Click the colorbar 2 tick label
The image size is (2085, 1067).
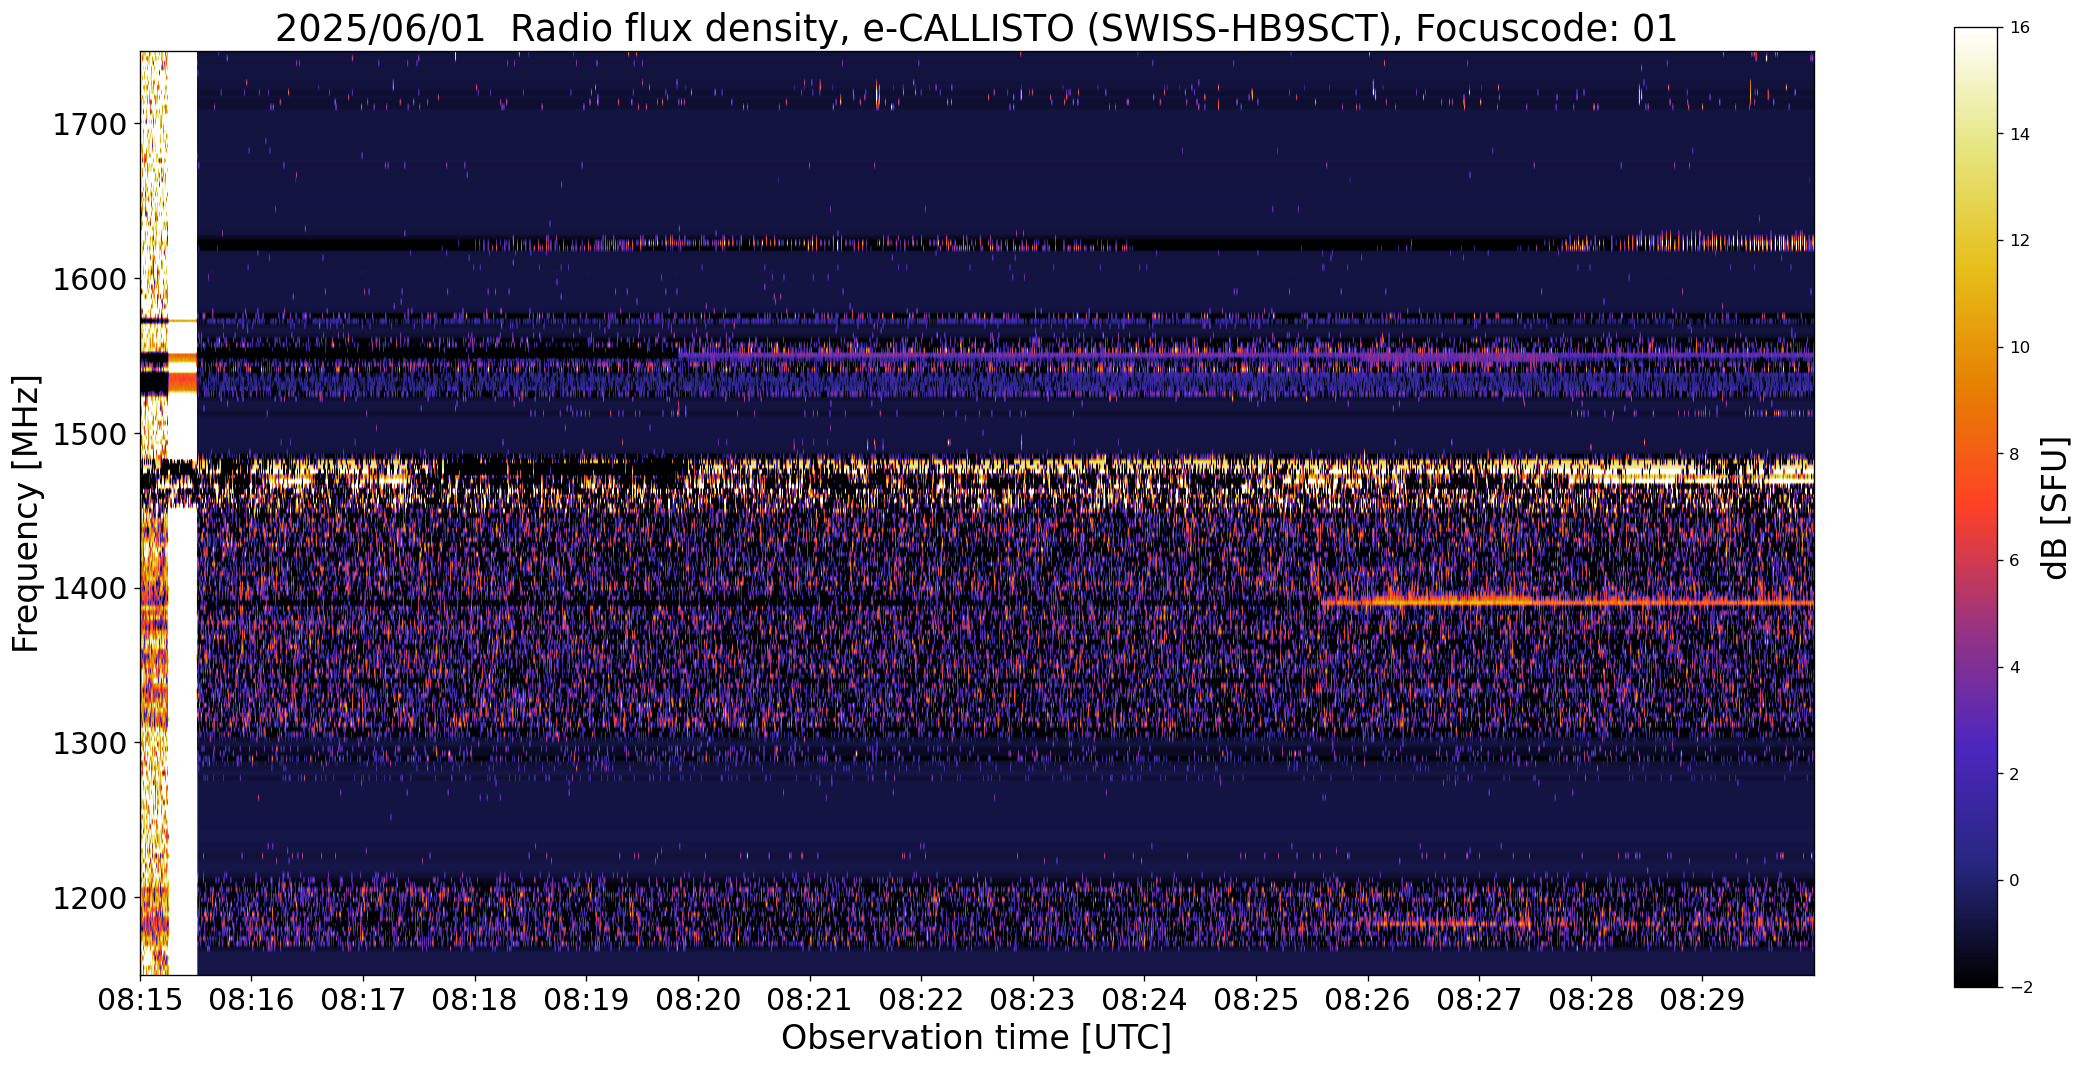pyautogui.click(x=2014, y=774)
